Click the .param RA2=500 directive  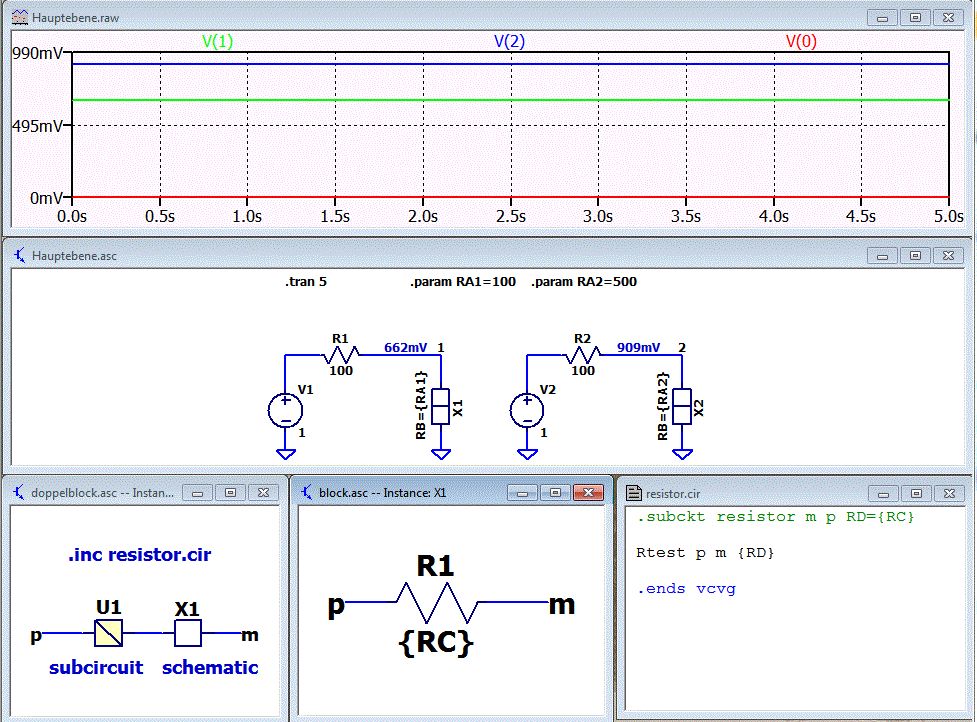pyautogui.click(x=584, y=282)
